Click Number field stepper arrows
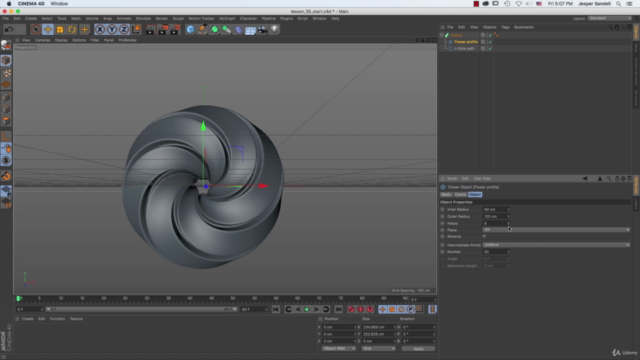 click(508, 252)
